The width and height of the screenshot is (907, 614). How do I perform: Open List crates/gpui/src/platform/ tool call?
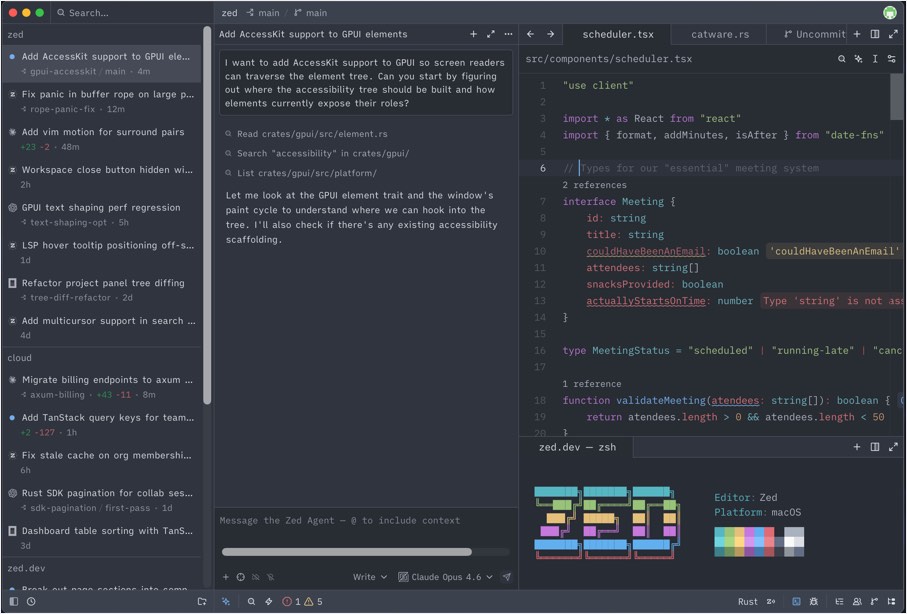tap(301, 173)
